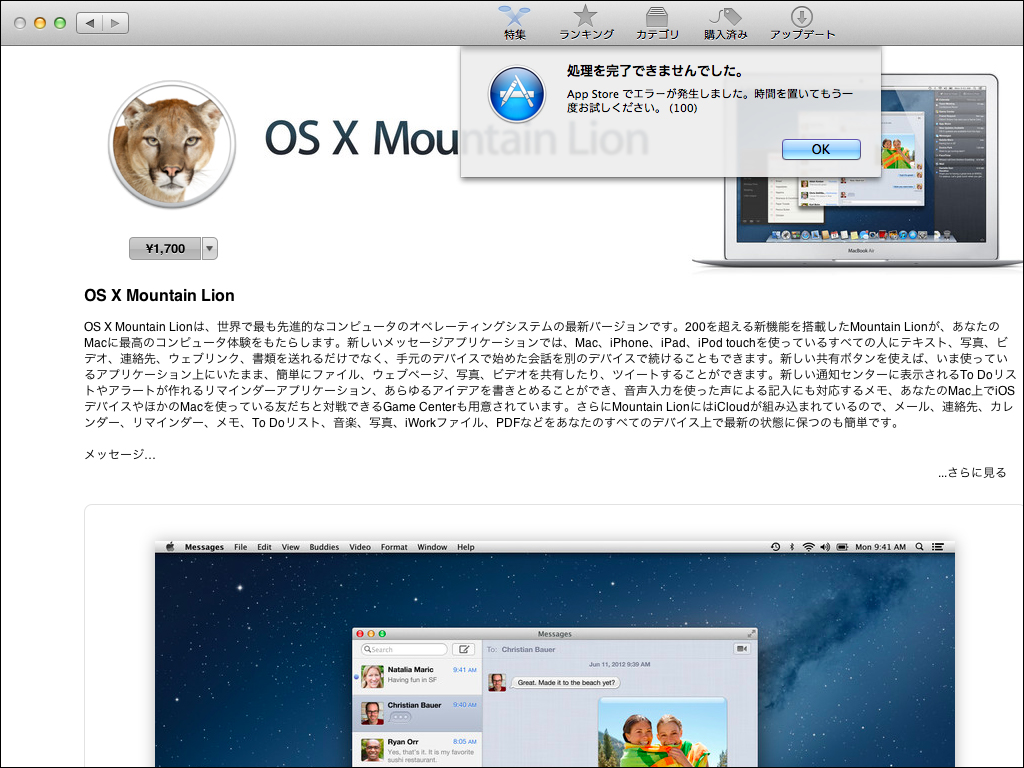This screenshot has width=1024, height=768.
Task: Click the OS X Mountain Lion bold heading
Action: 159,295
